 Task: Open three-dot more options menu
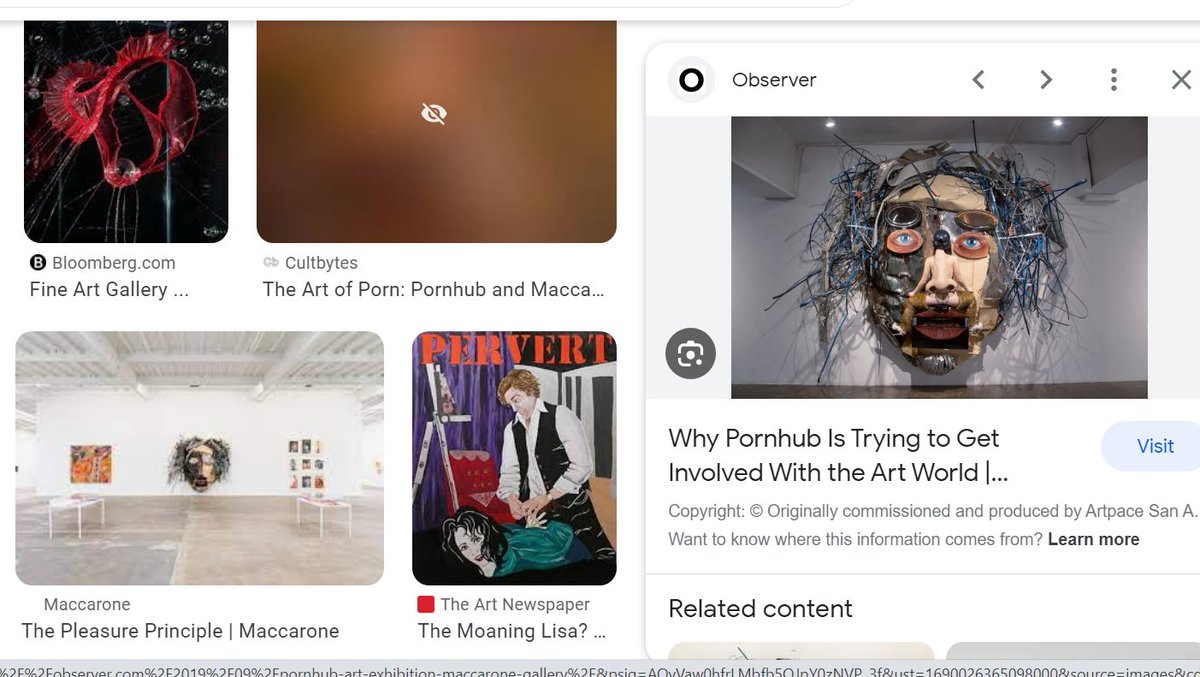(1114, 80)
